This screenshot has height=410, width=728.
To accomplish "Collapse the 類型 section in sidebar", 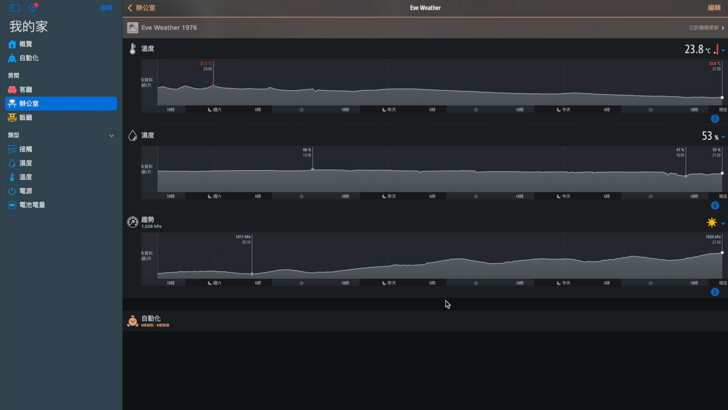I will pyautogui.click(x=111, y=135).
